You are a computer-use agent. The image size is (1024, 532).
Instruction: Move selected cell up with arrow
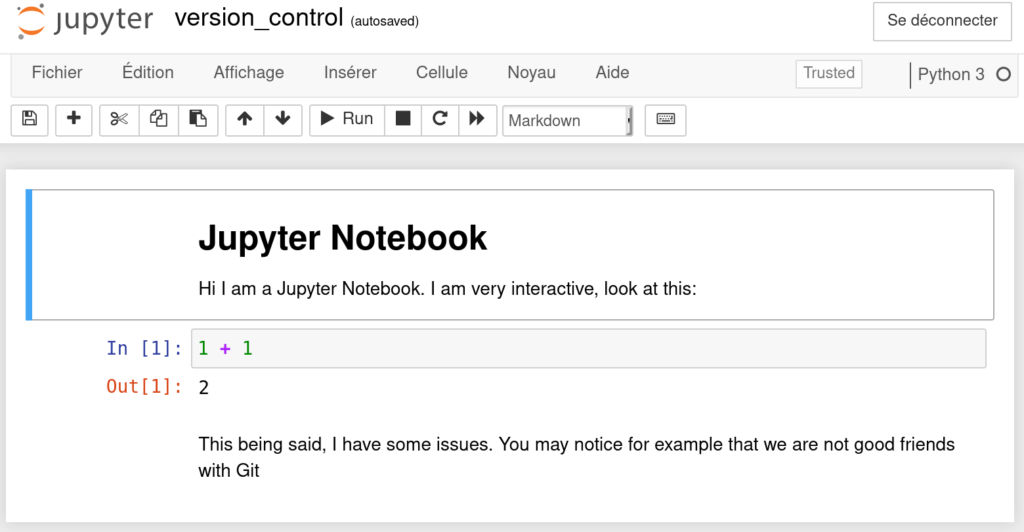coord(244,119)
